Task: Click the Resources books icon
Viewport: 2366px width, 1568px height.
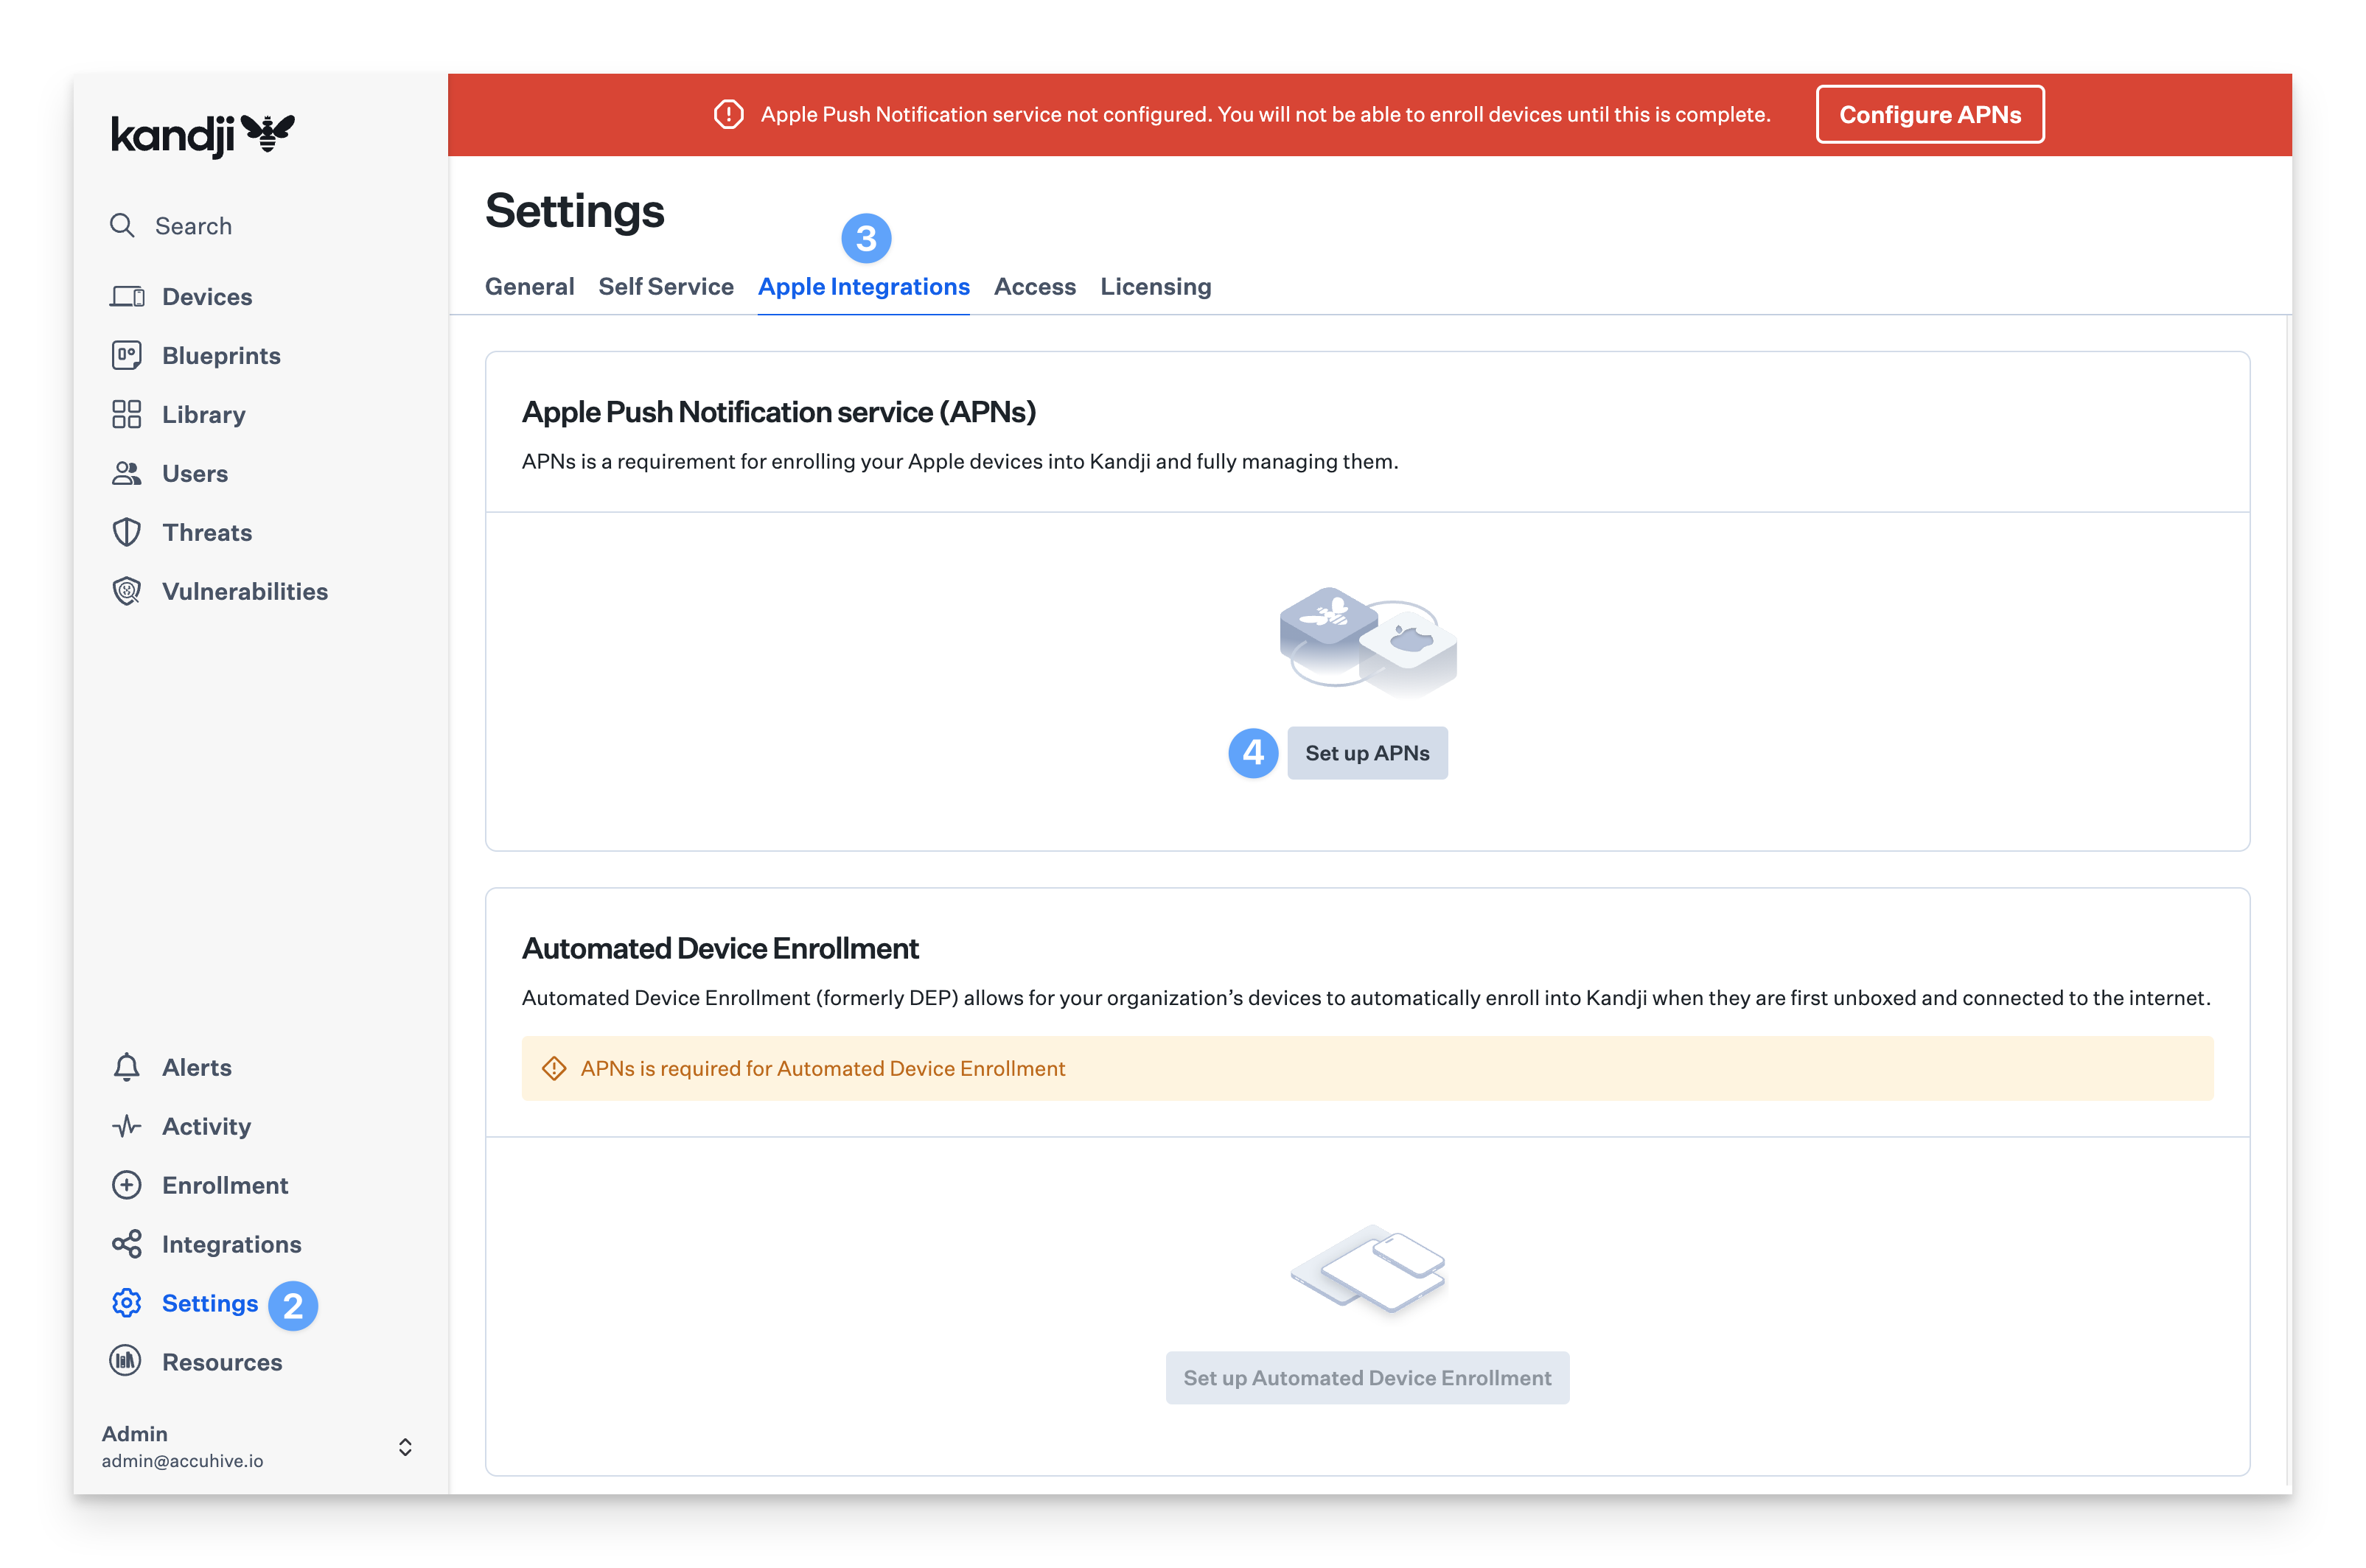Action: pyautogui.click(x=126, y=1361)
